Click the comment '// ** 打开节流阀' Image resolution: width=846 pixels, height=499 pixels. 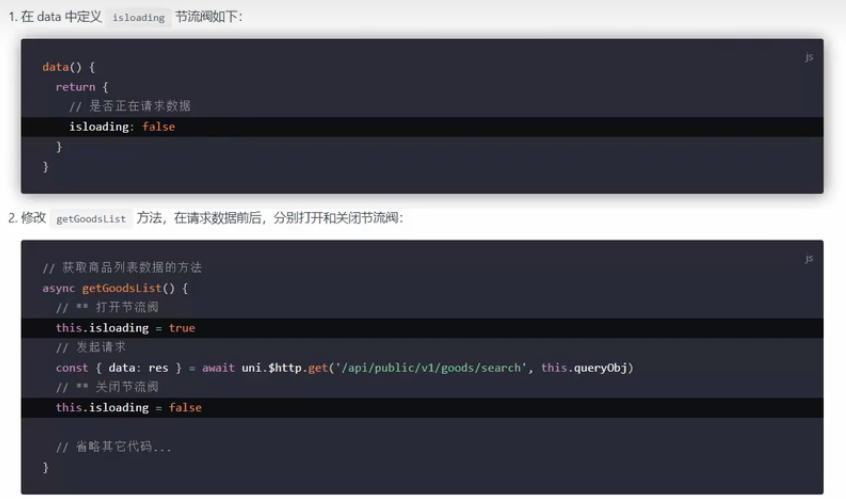(x=107, y=307)
